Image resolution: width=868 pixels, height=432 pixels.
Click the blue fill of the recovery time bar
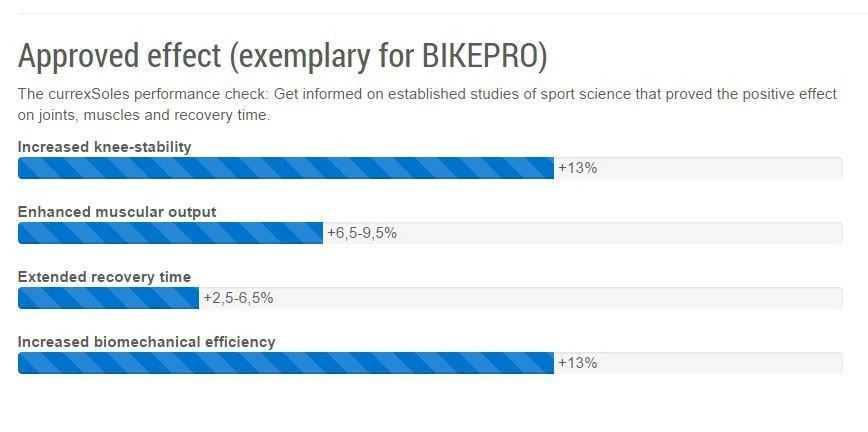tap(108, 298)
